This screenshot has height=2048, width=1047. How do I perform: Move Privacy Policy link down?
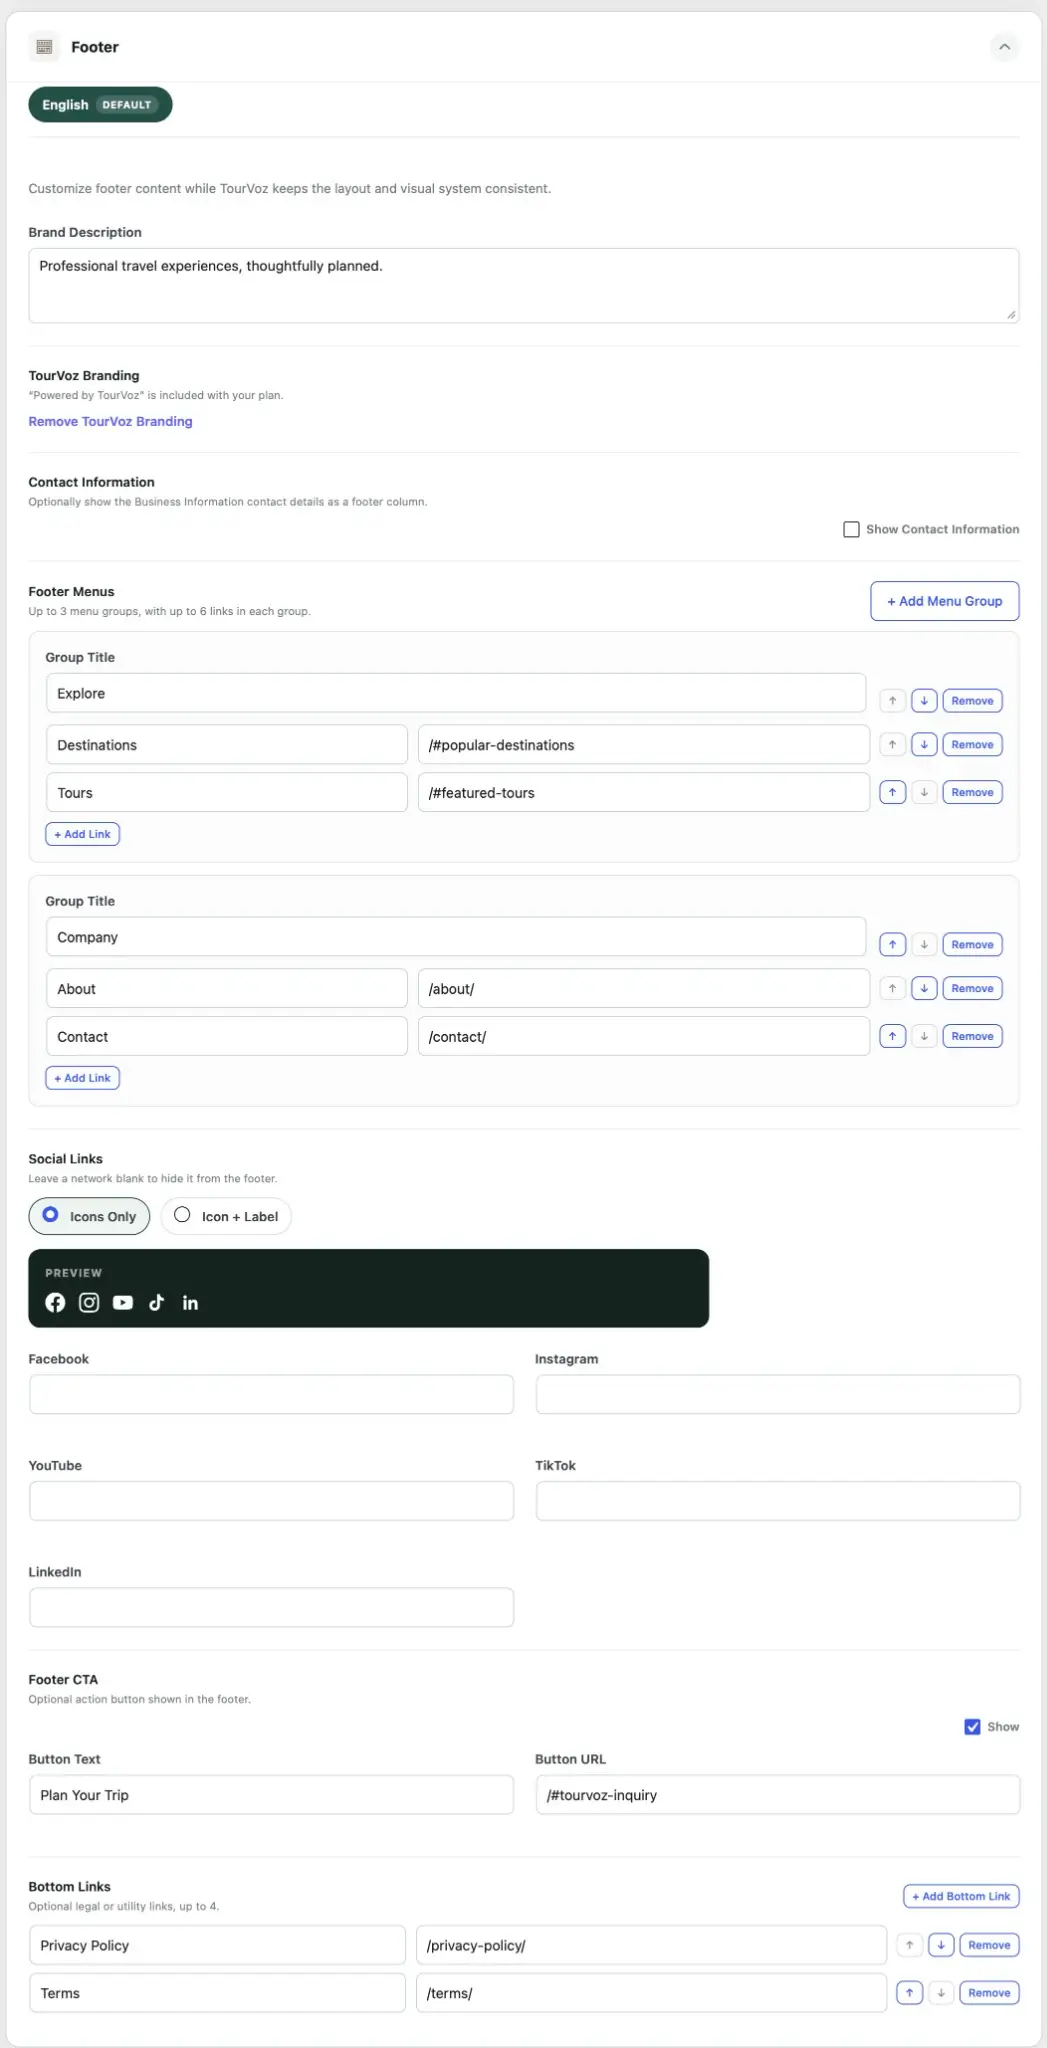pyautogui.click(x=941, y=1945)
